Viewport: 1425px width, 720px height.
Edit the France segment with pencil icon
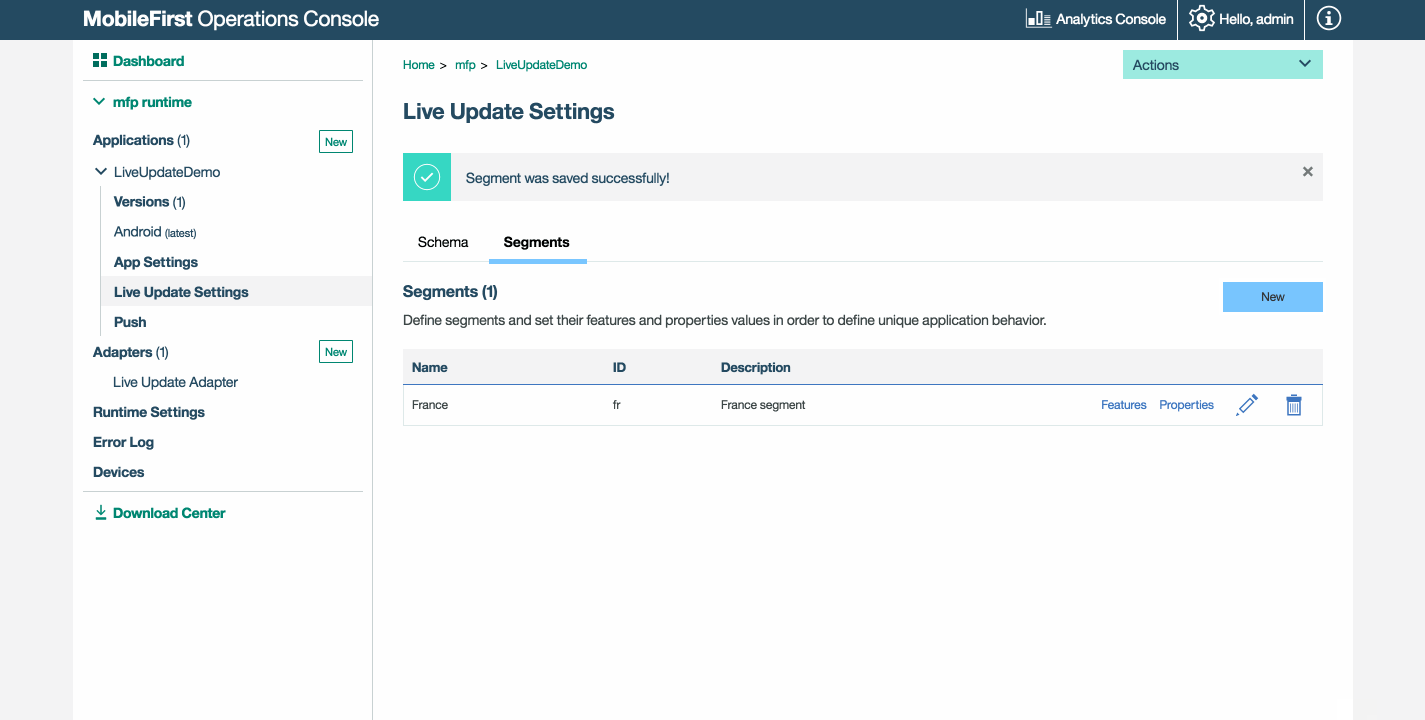(x=1247, y=405)
